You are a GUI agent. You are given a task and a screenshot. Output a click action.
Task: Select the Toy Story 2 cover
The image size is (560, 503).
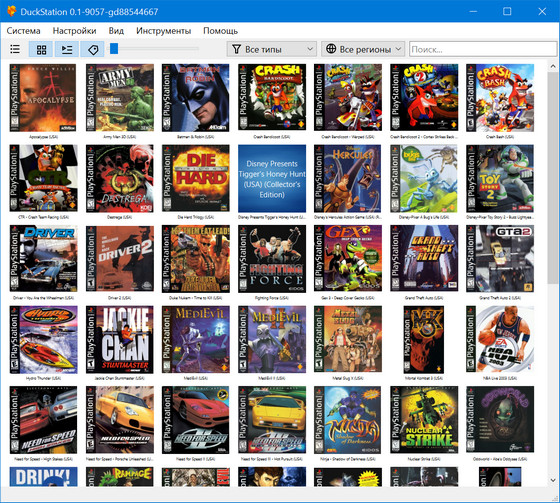tap(500, 178)
